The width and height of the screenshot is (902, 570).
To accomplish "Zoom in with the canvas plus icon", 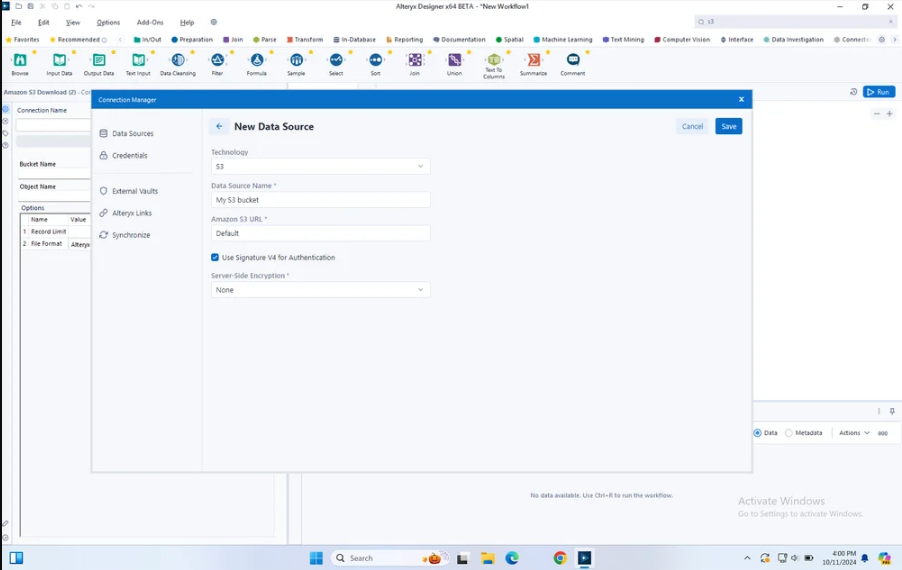I will coord(889,114).
